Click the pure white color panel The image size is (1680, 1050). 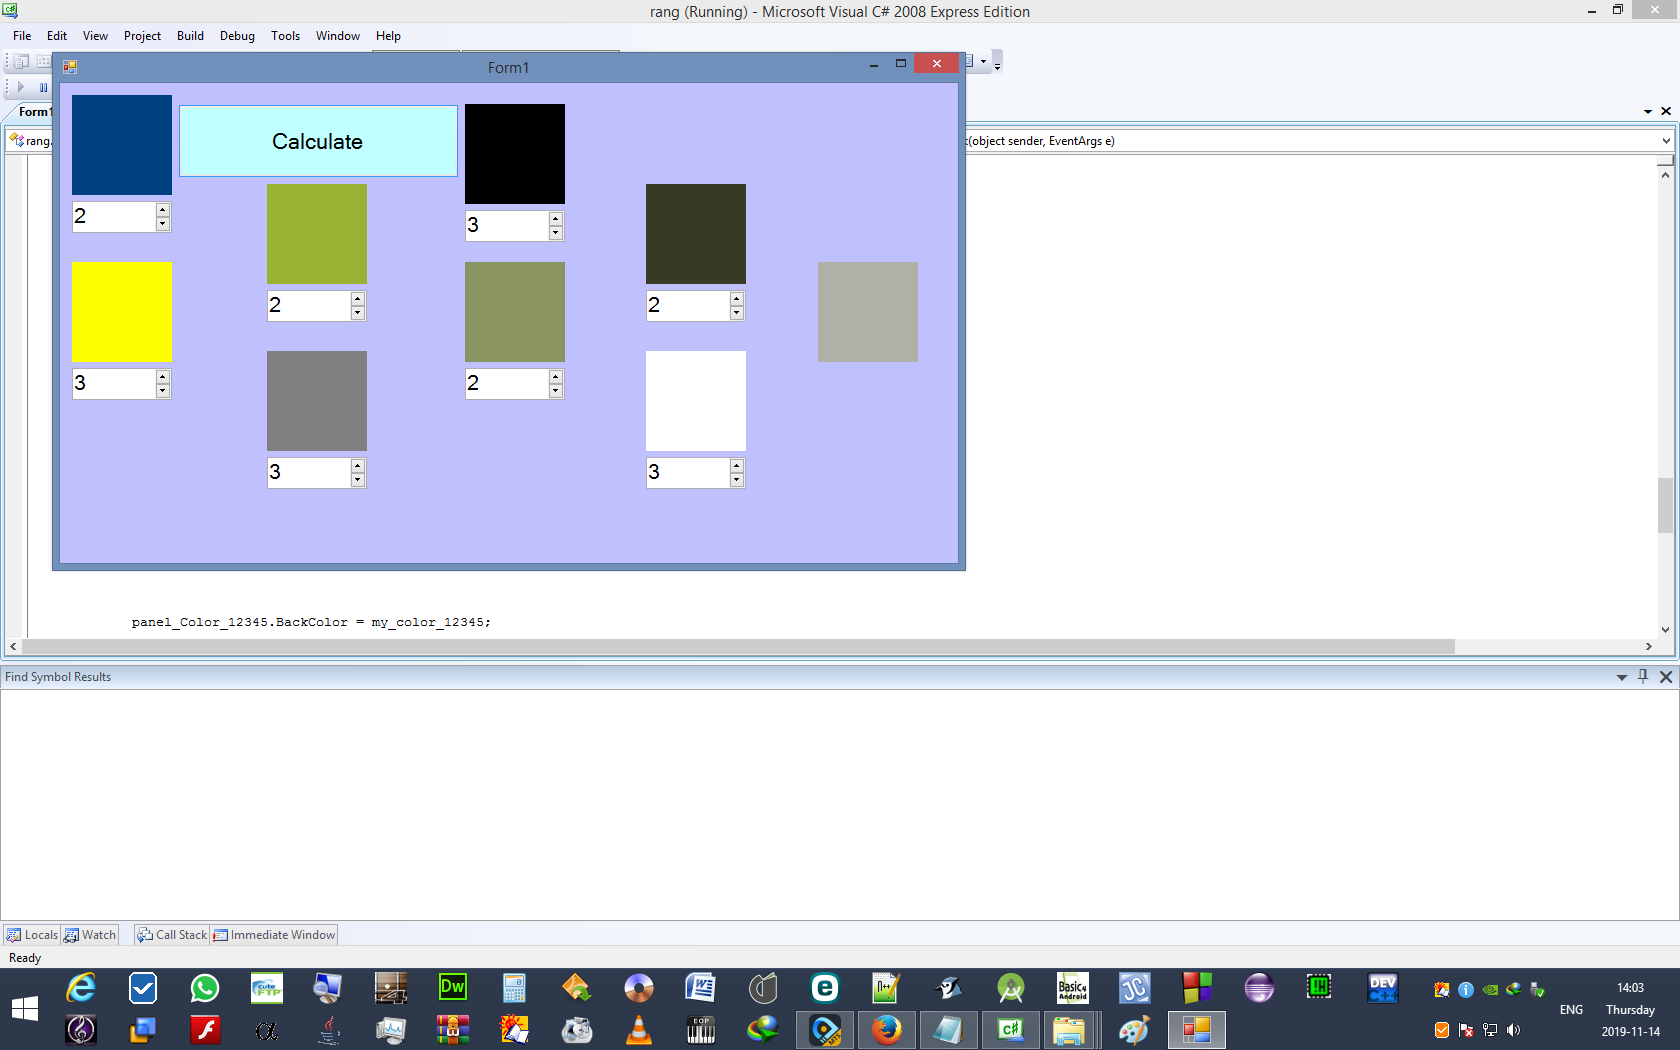(x=696, y=401)
